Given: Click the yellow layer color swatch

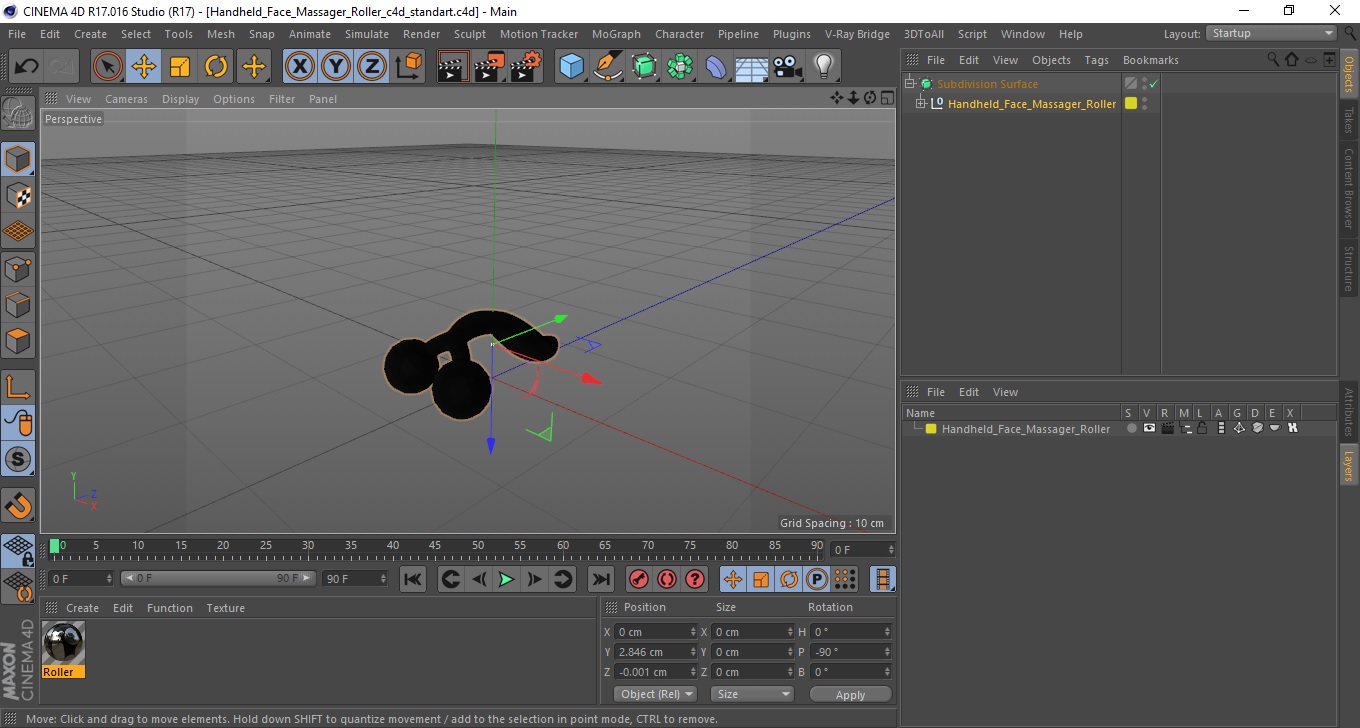Looking at the screenshot, I should tap(931, 429).
